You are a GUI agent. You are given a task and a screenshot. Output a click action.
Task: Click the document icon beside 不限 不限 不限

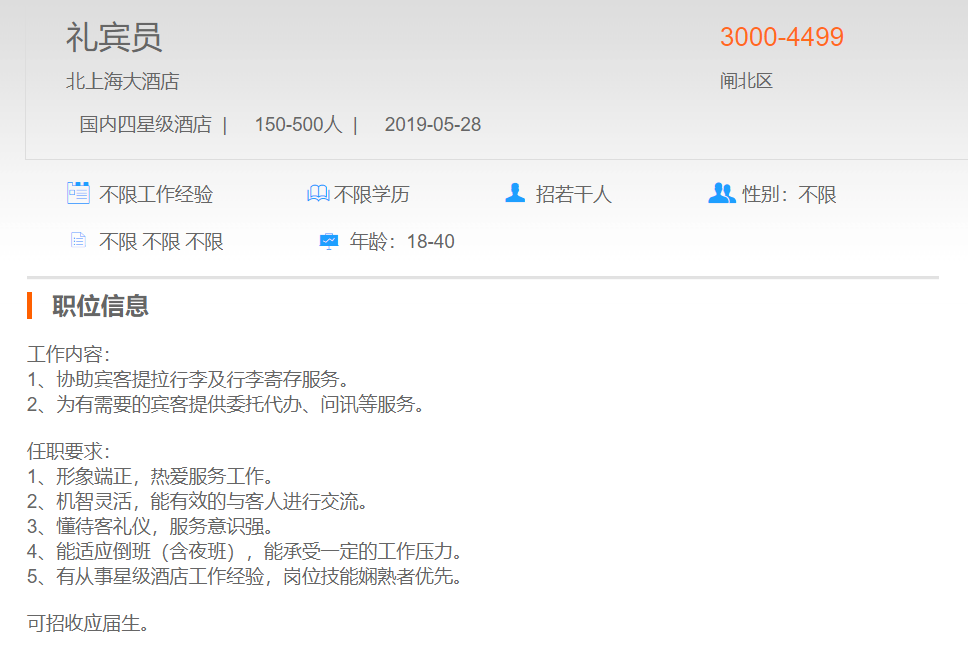[x=78, y=241]
